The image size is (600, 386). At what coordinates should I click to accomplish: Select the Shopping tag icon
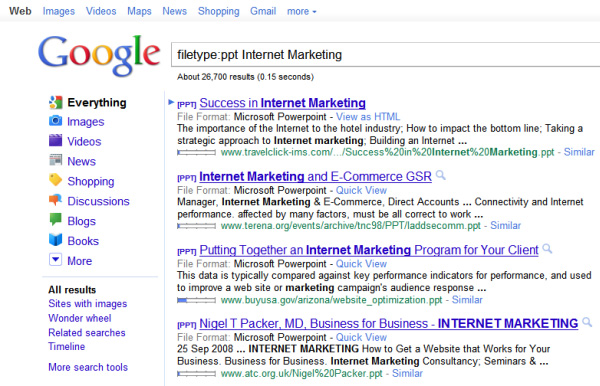click(x=55, y=180)
